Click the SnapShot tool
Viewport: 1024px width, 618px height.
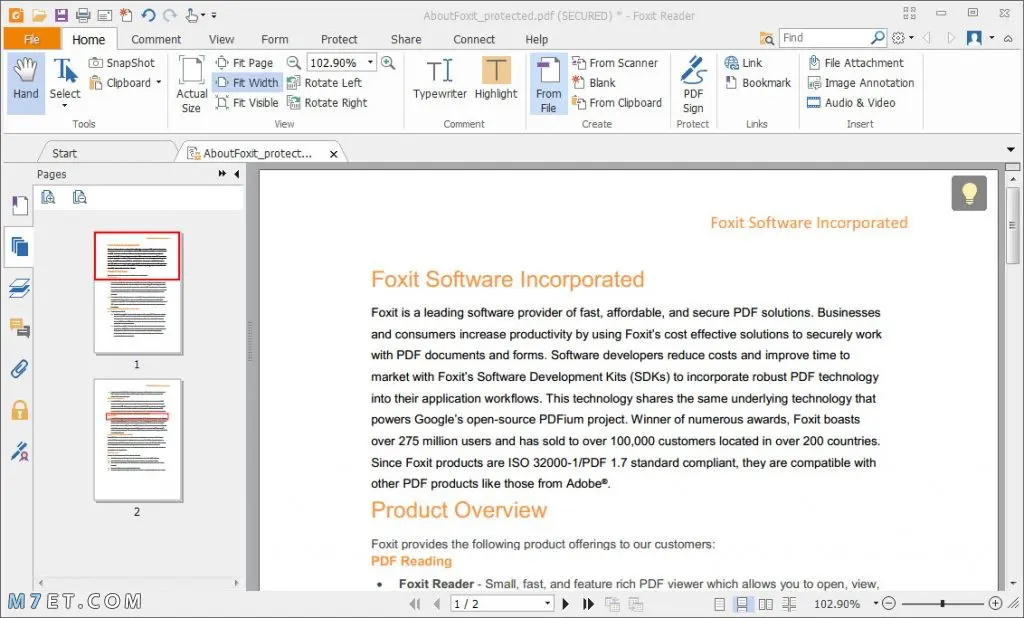pyautogui.click(x=122, y=63)
